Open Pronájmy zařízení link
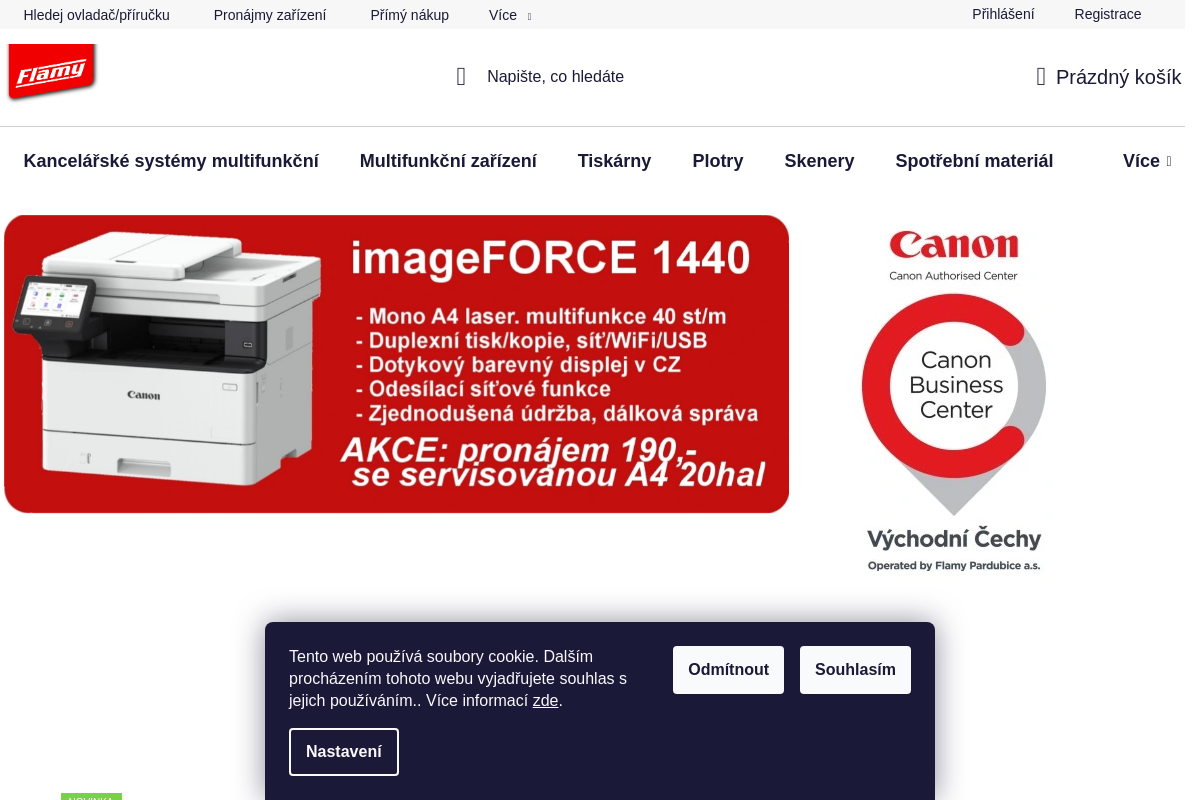The width and height of the screenshot is (1200, 800). click(x=270, y=15)
